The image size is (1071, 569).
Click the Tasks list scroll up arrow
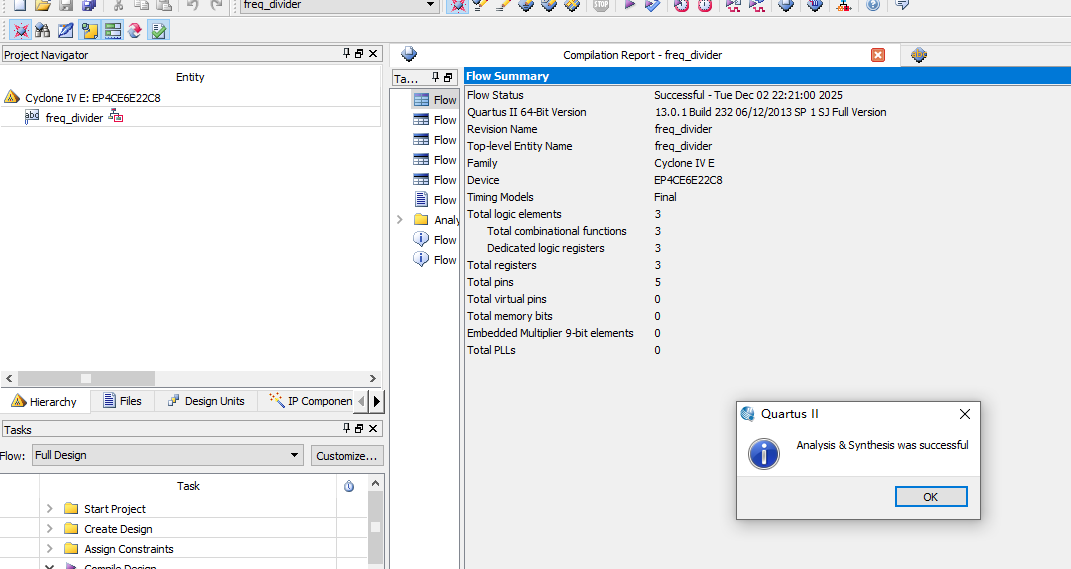coord(375,484)
